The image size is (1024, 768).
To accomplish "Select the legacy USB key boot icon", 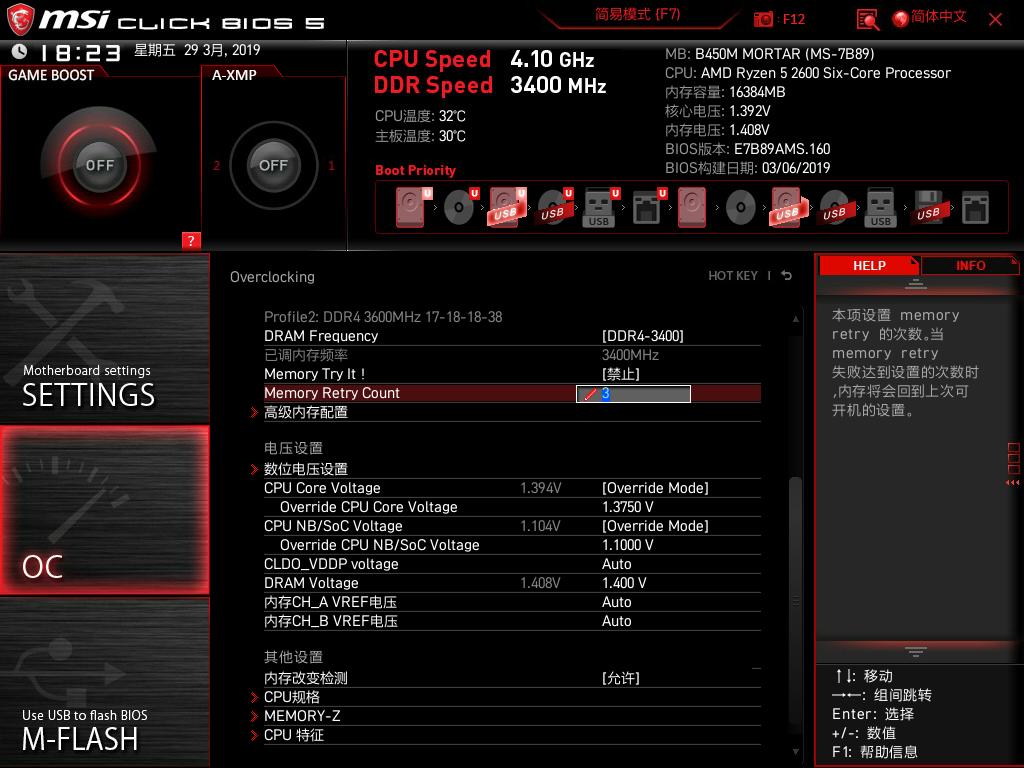I will 881,207.
